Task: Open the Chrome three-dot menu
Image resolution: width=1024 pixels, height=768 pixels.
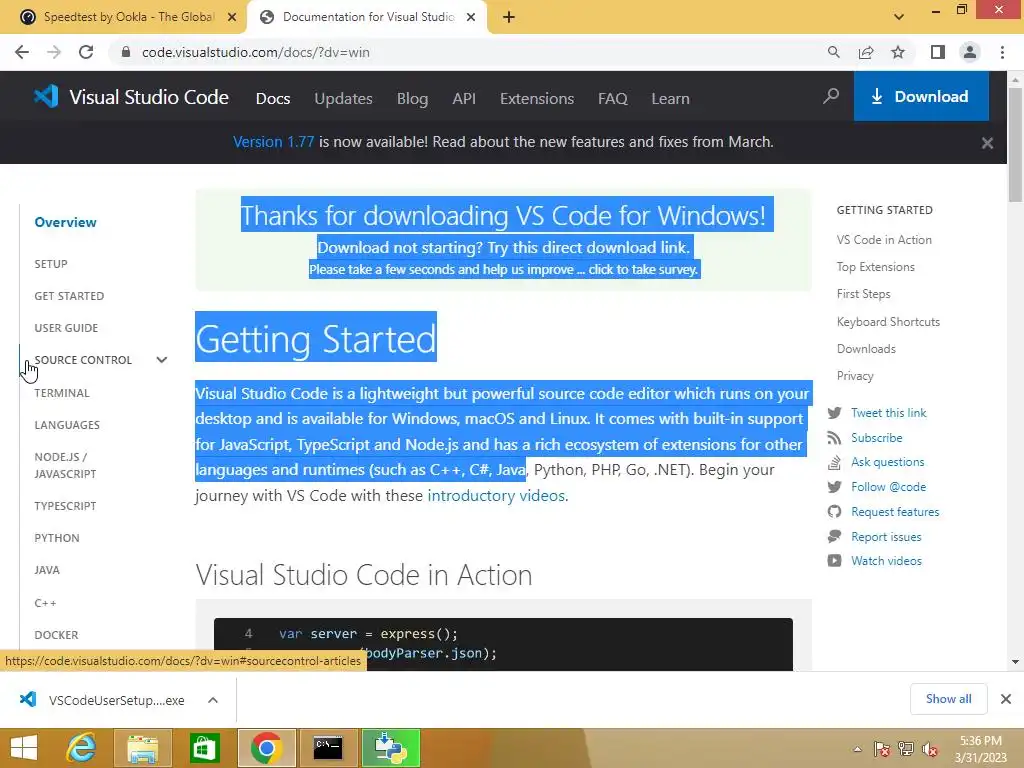Action: coord(1002,52)
